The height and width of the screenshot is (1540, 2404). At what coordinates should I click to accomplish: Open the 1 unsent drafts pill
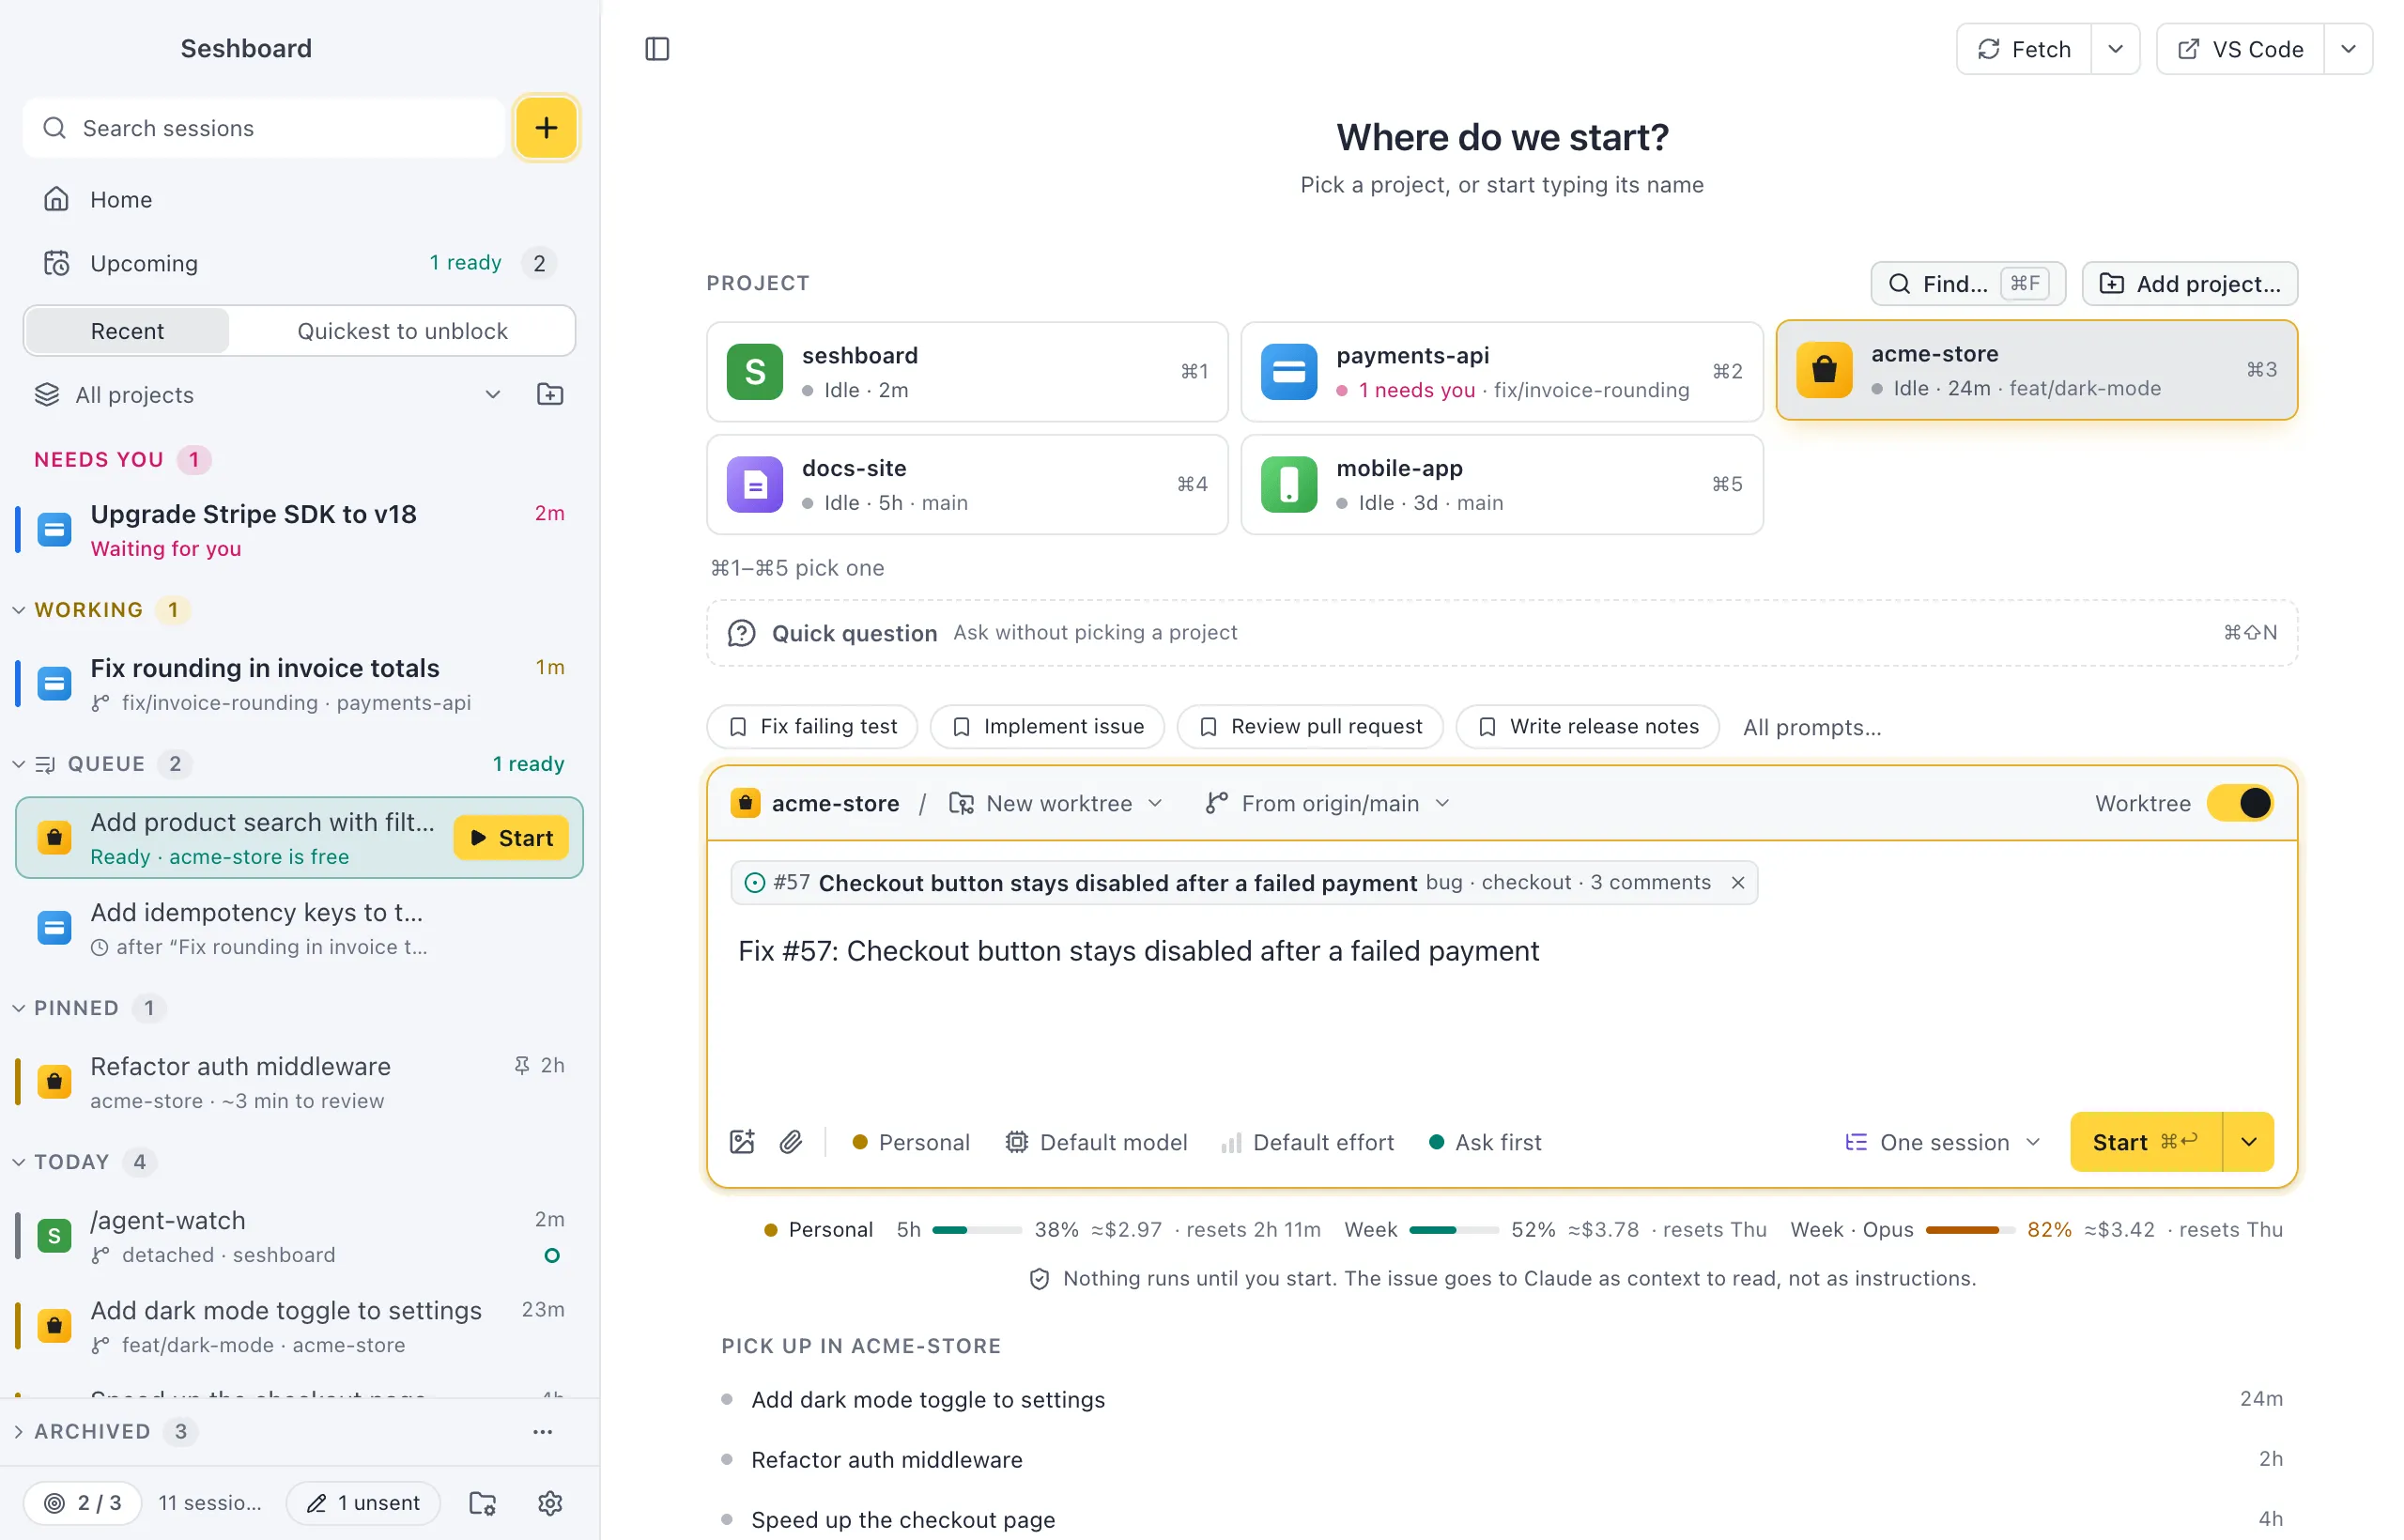(363, 1503)
